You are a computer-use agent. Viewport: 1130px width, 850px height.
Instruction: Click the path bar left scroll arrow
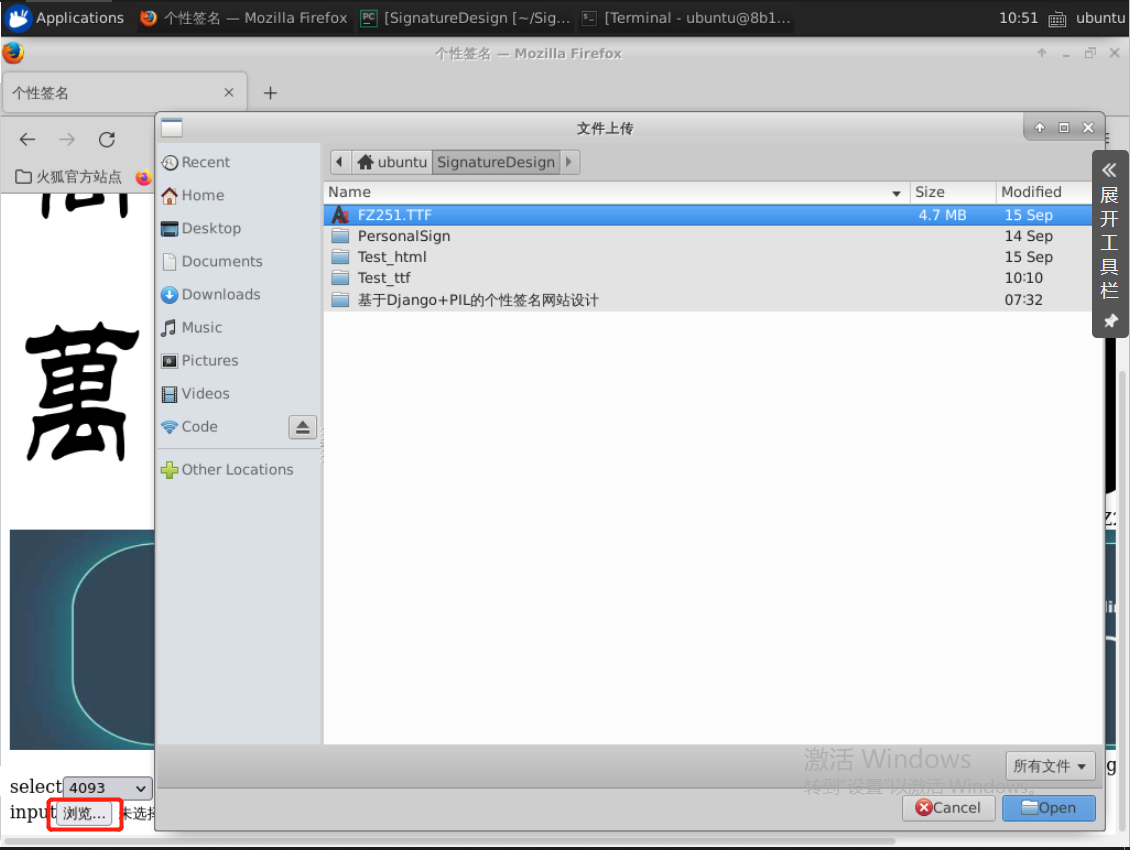pyautogui.click(x=340, y=162)
